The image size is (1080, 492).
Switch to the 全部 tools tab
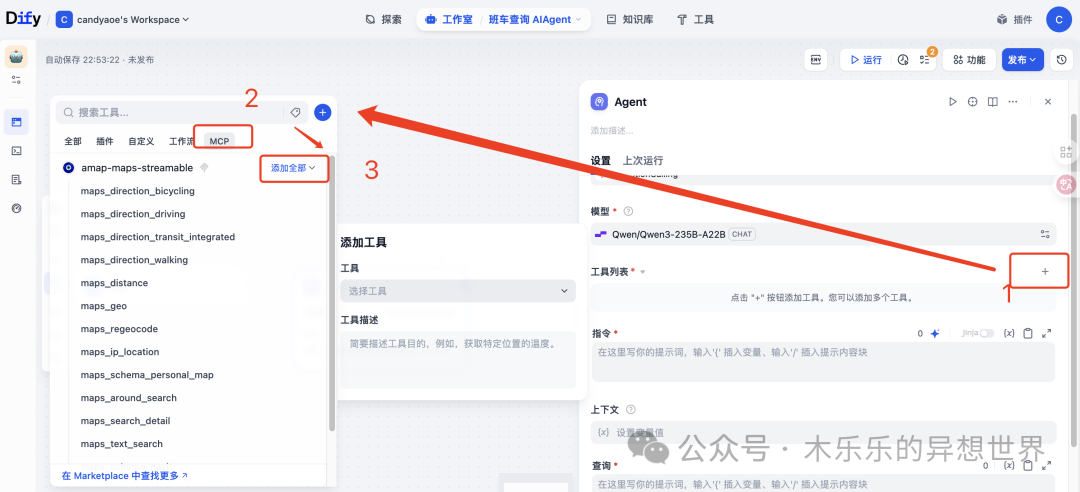(x=73, y=141)
